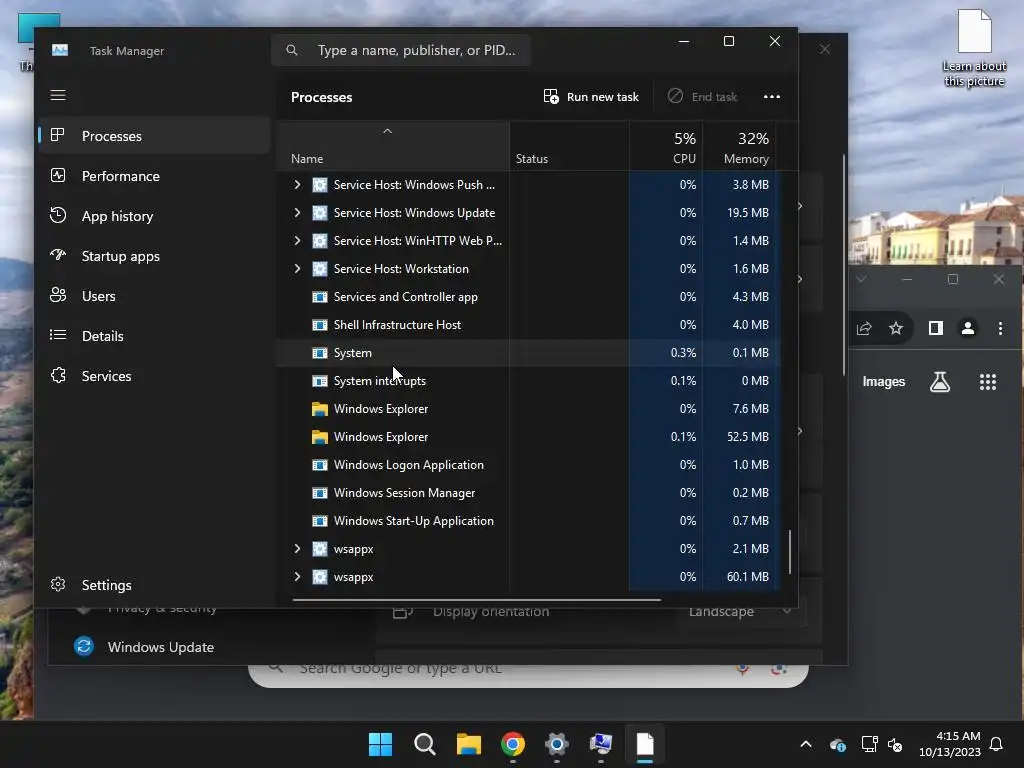The image size is (1024, 768).
Task: Open Learn about this picture desktop icon
Action: pos(974,48)
